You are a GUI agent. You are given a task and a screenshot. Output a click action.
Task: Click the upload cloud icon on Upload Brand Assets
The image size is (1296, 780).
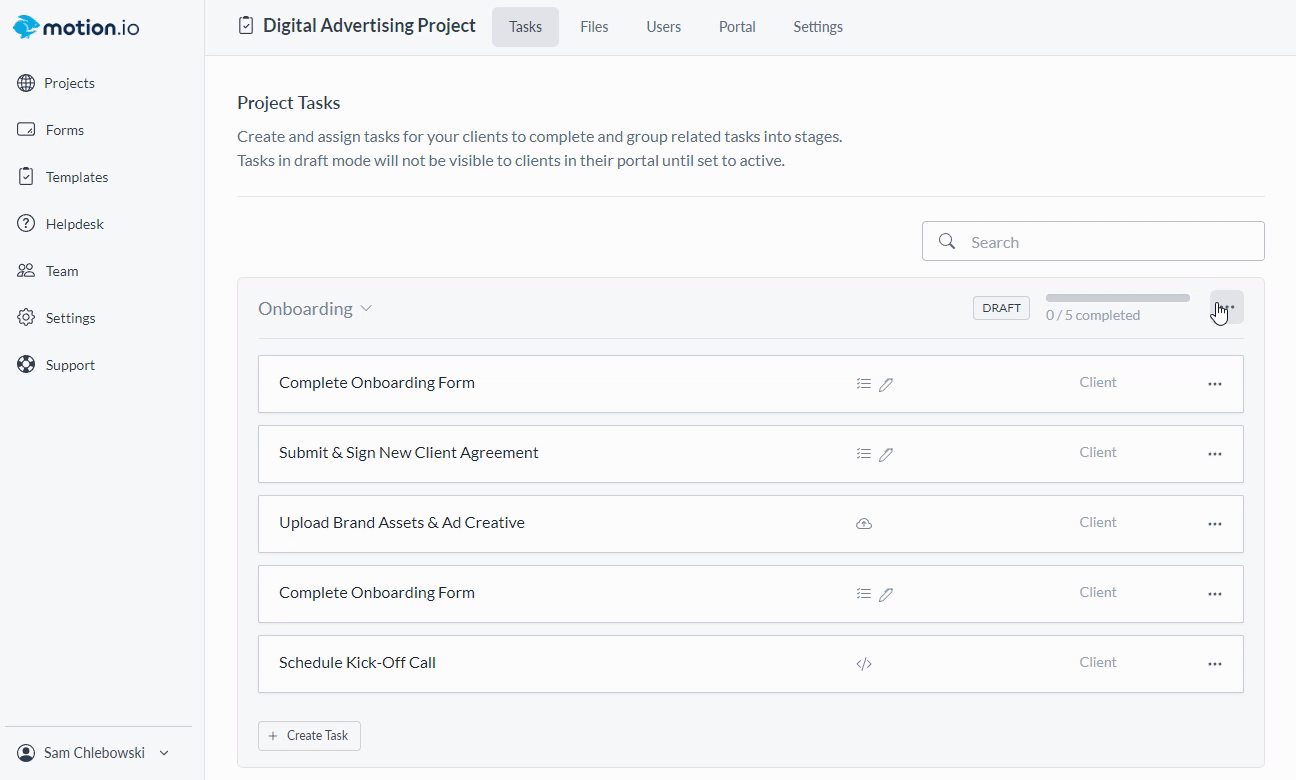pyautogui.click(x=864, y=524)
